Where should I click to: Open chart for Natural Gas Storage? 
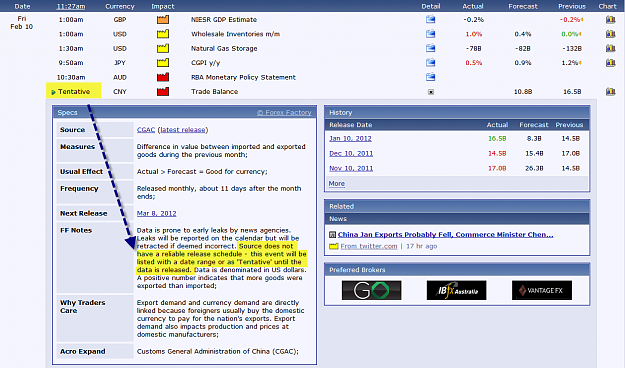point(610,48)
